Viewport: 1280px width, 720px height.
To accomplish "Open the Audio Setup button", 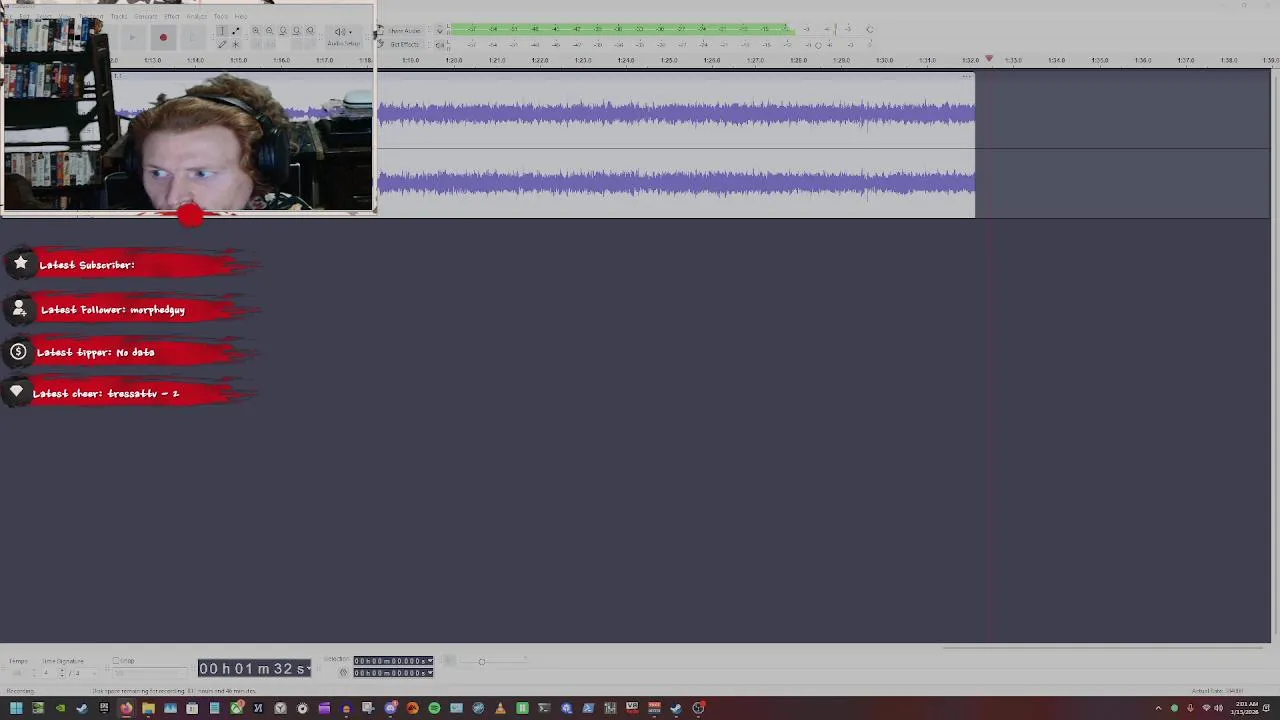I will click(343, 37).
